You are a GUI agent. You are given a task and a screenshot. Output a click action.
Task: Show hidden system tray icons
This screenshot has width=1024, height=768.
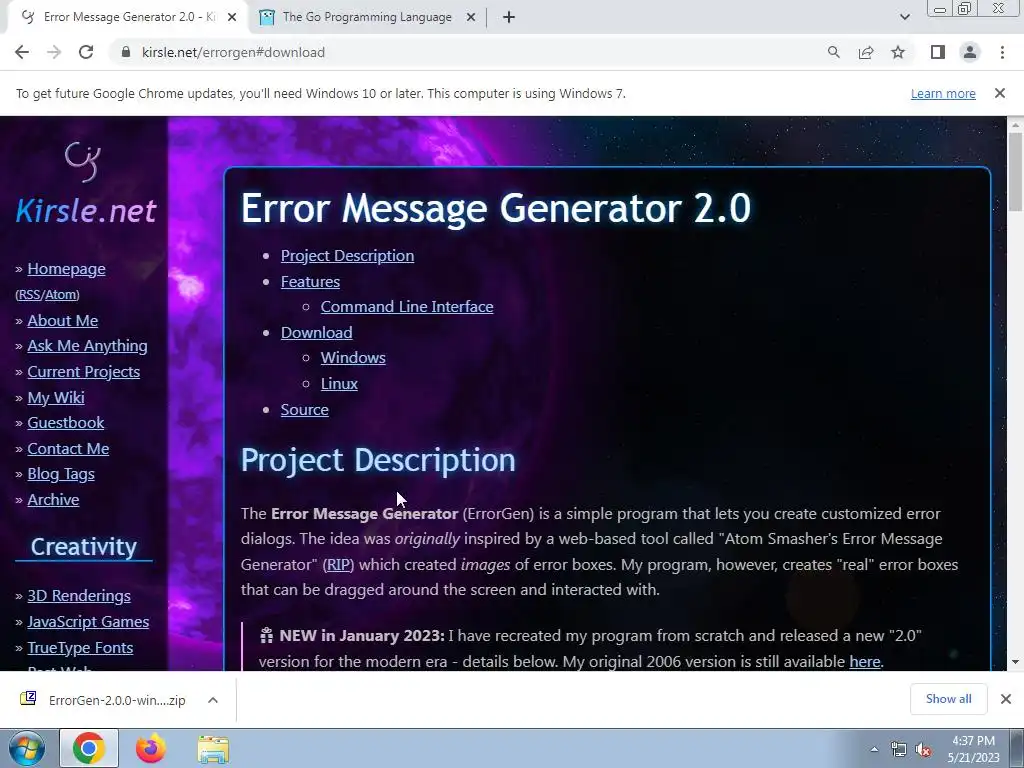pos(874,750)
